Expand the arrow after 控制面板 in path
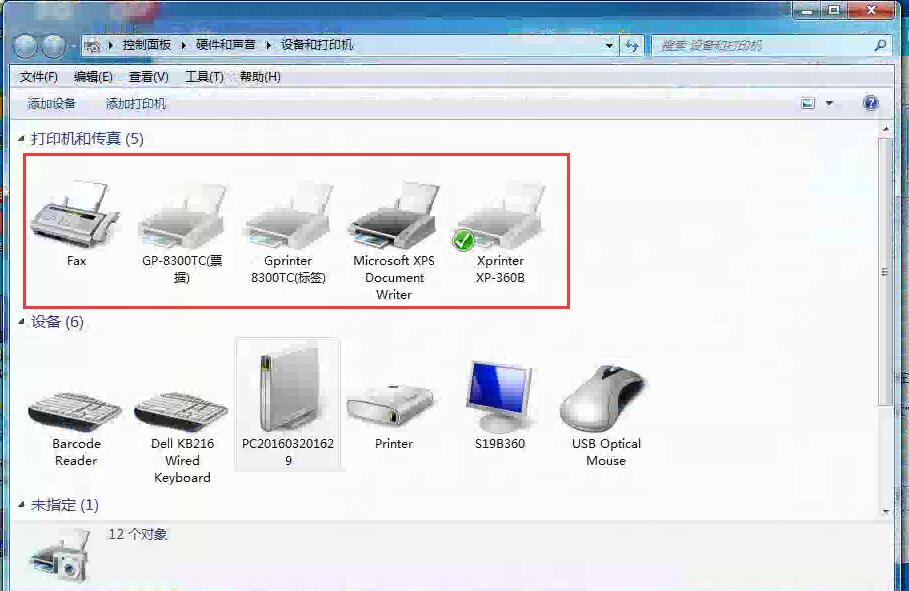The width and height of the screenshot is (909, 591). point(183,45)
